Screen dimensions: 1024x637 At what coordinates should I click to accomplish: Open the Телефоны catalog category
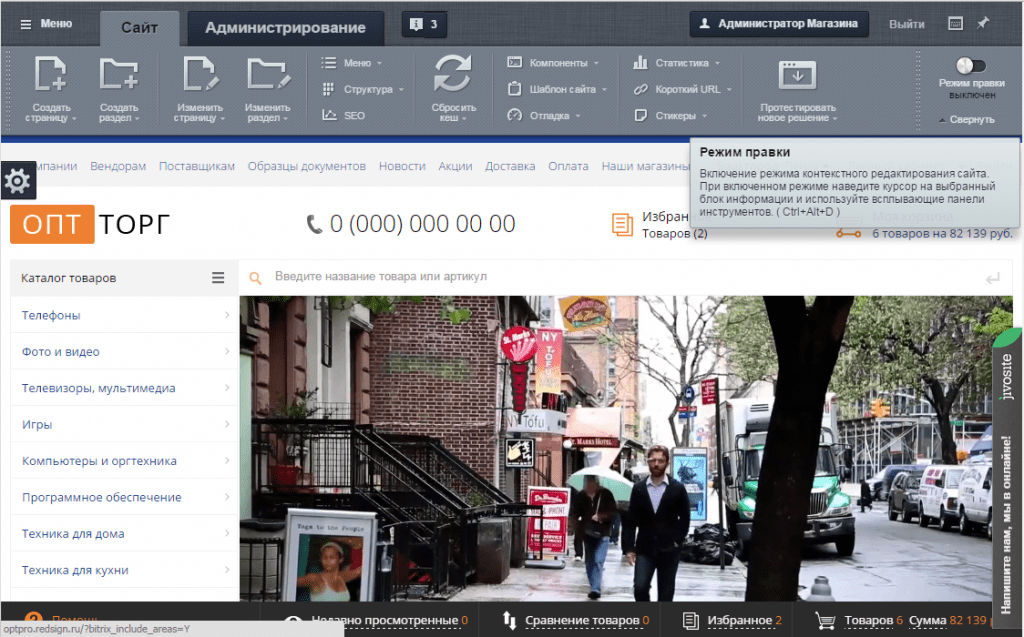coord(124,315)
